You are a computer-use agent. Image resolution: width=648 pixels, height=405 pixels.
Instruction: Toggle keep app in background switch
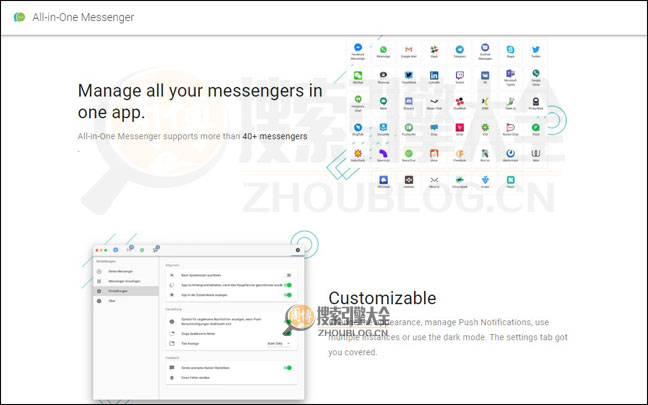pyautogui.click(x=288, y=285)
